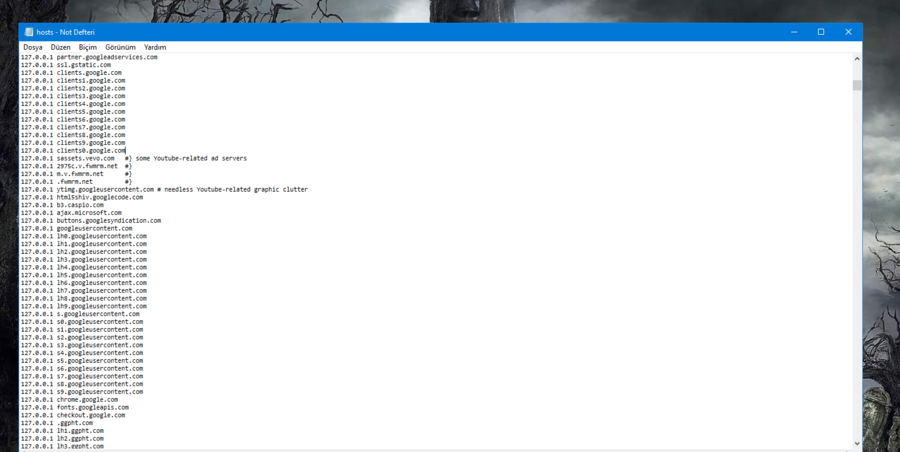Click the line lh4.googleusercontent.com
Viewport: 900px width, 452px height.
84,266
